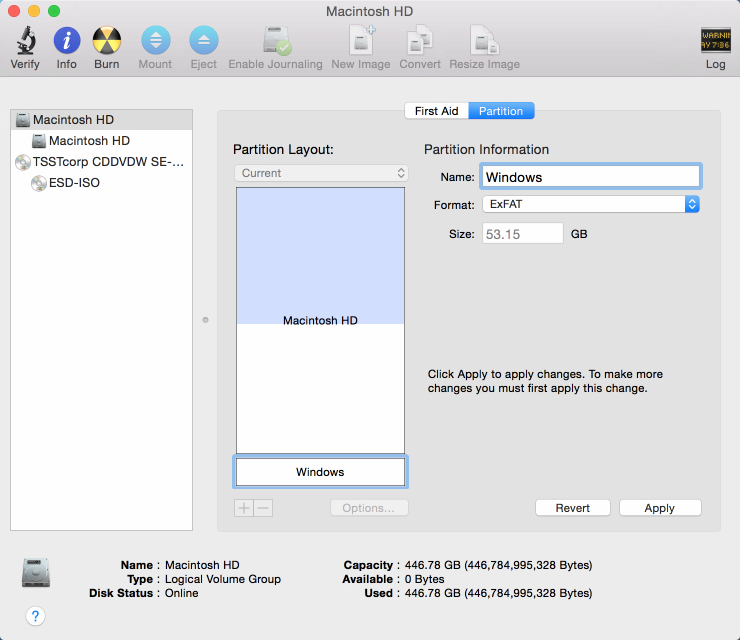Viewport: 740px width, 640px height.
Task: Click the partition Name field
Action: click(x=591, y=177)
